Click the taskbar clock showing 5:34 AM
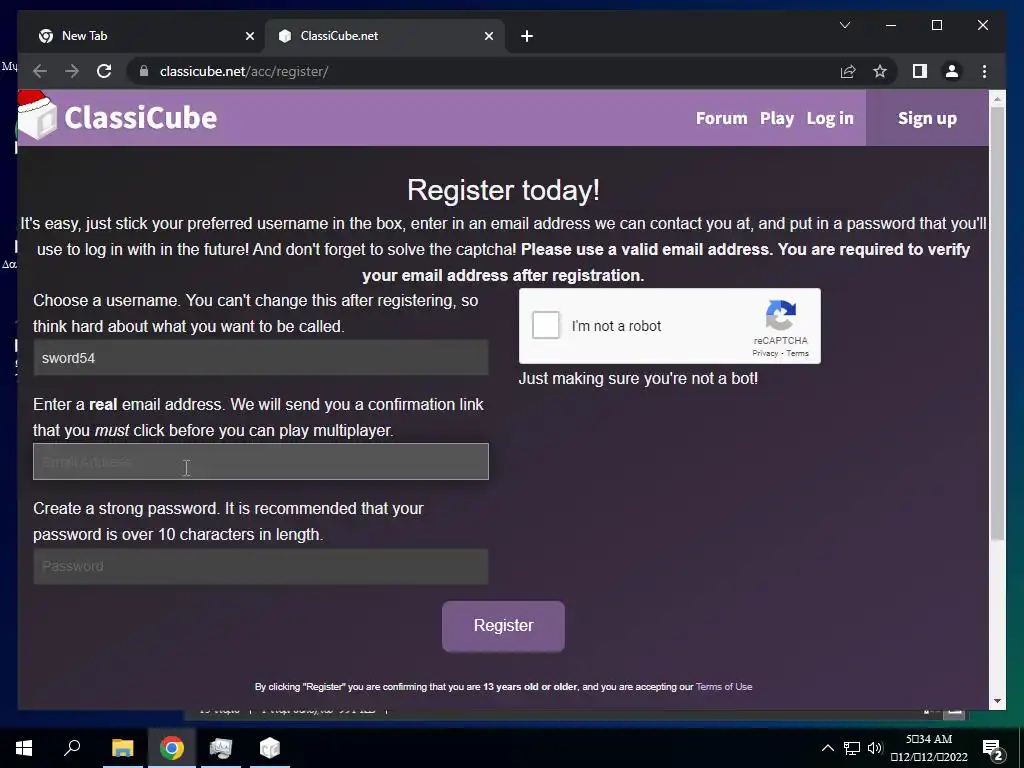The width and height of the screenshot is (1024, 768). point(928,748)
